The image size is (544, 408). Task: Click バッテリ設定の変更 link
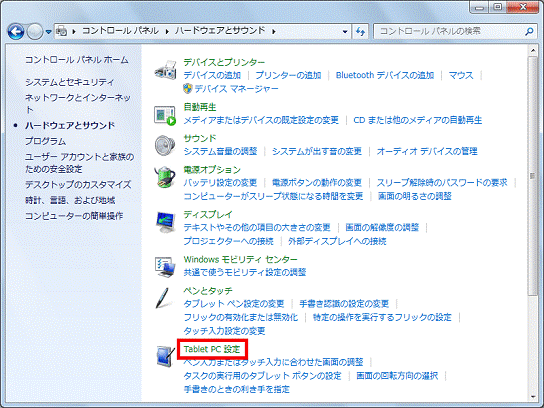coord(220,182)
